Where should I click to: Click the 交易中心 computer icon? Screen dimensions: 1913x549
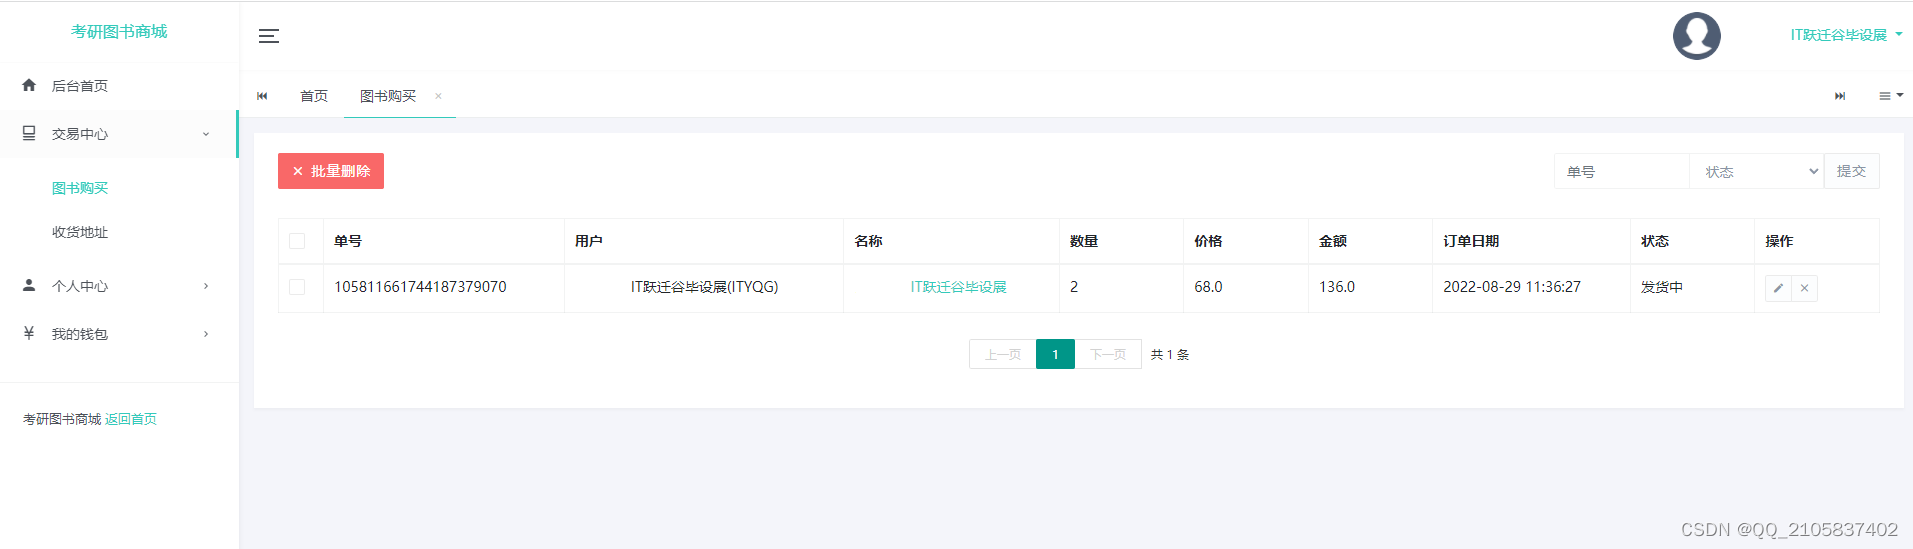pyautogui.click(x=29, y=133)
